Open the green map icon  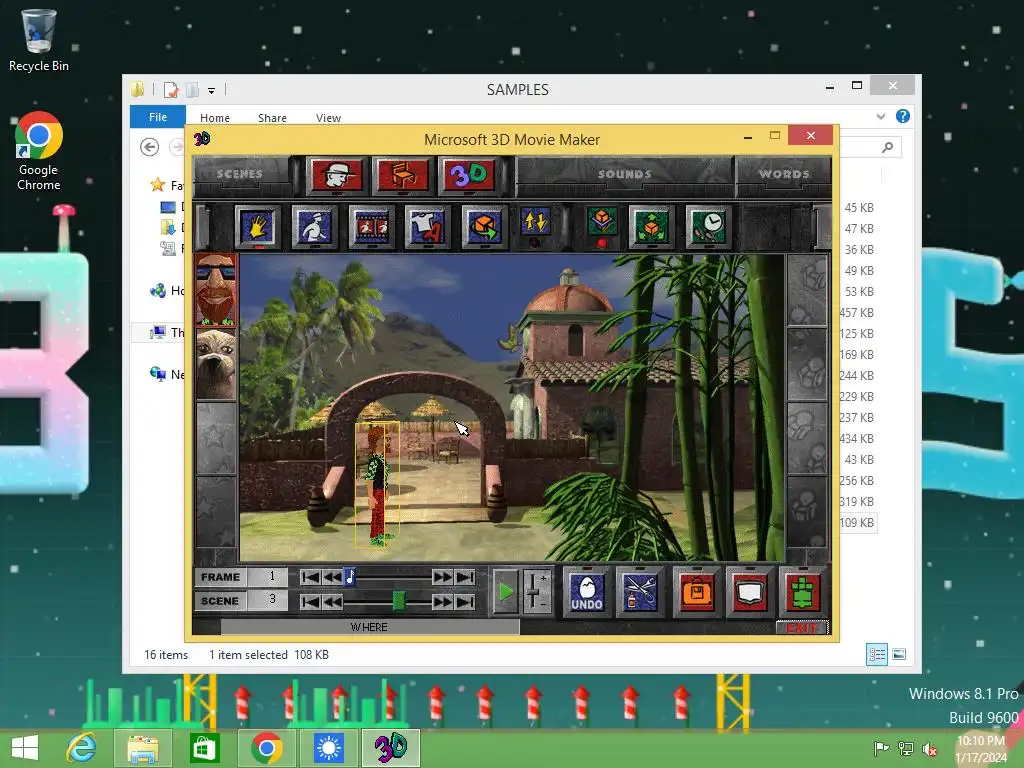[803, 593]
